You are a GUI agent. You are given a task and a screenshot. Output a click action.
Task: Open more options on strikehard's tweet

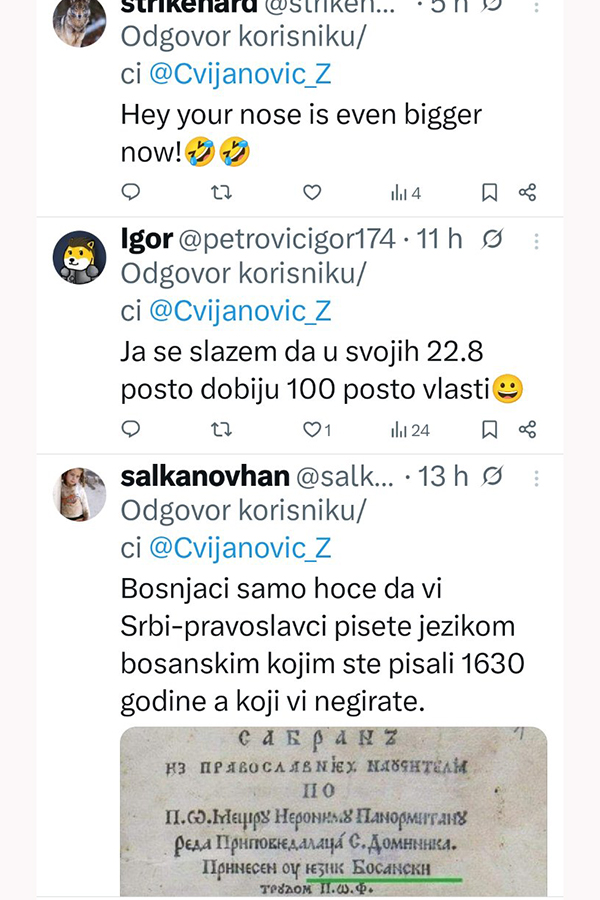click(537, 6)
